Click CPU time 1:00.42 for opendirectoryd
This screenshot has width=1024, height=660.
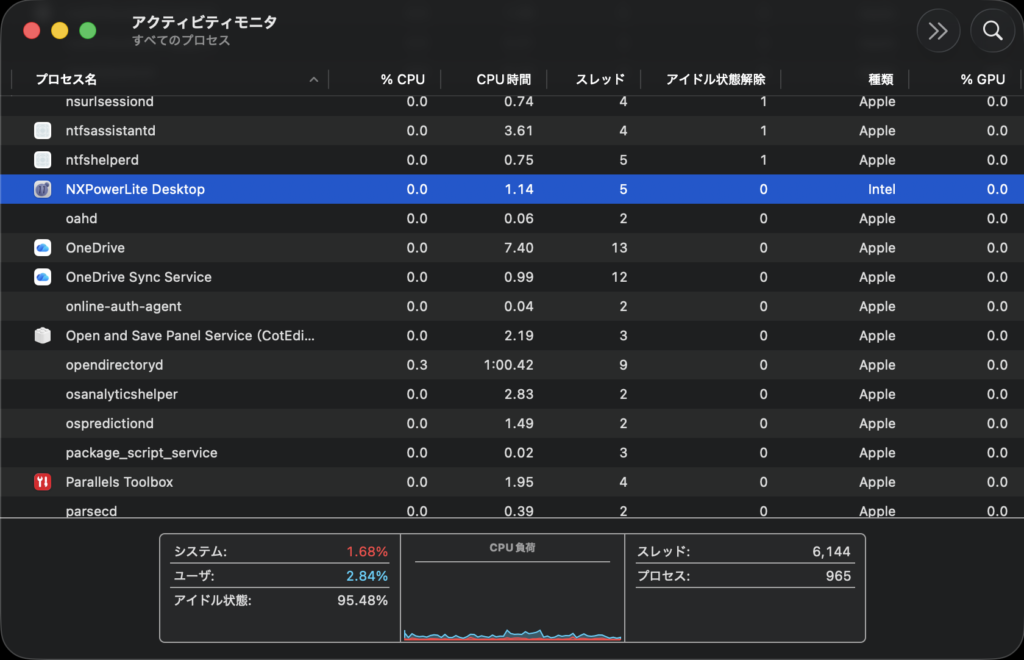coord(508,365)
